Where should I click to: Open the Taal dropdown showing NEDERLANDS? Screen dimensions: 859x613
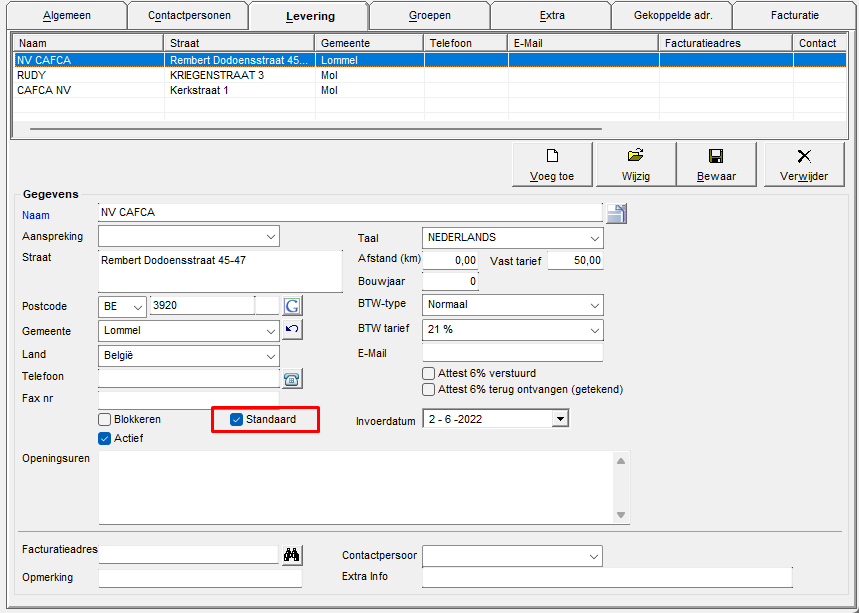coord(594,238)
